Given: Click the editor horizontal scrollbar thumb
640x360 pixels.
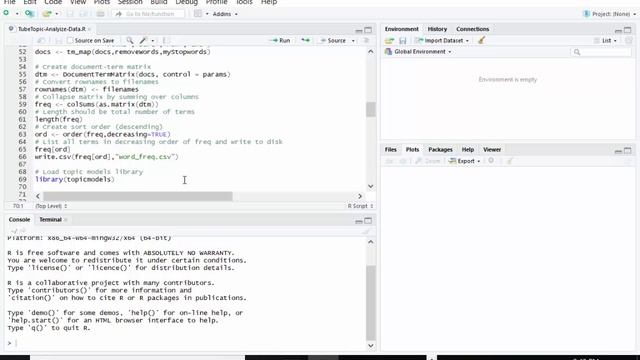Looking at the screenshot, I should pyautogui.click(x=138, y=196).
